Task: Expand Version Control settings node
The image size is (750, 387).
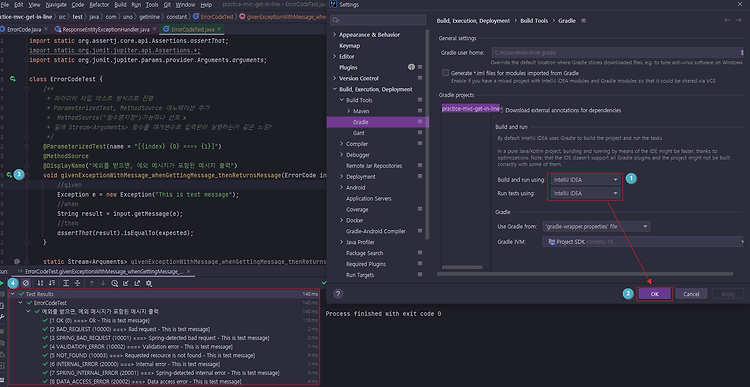Action: click(x=334, y=78)
